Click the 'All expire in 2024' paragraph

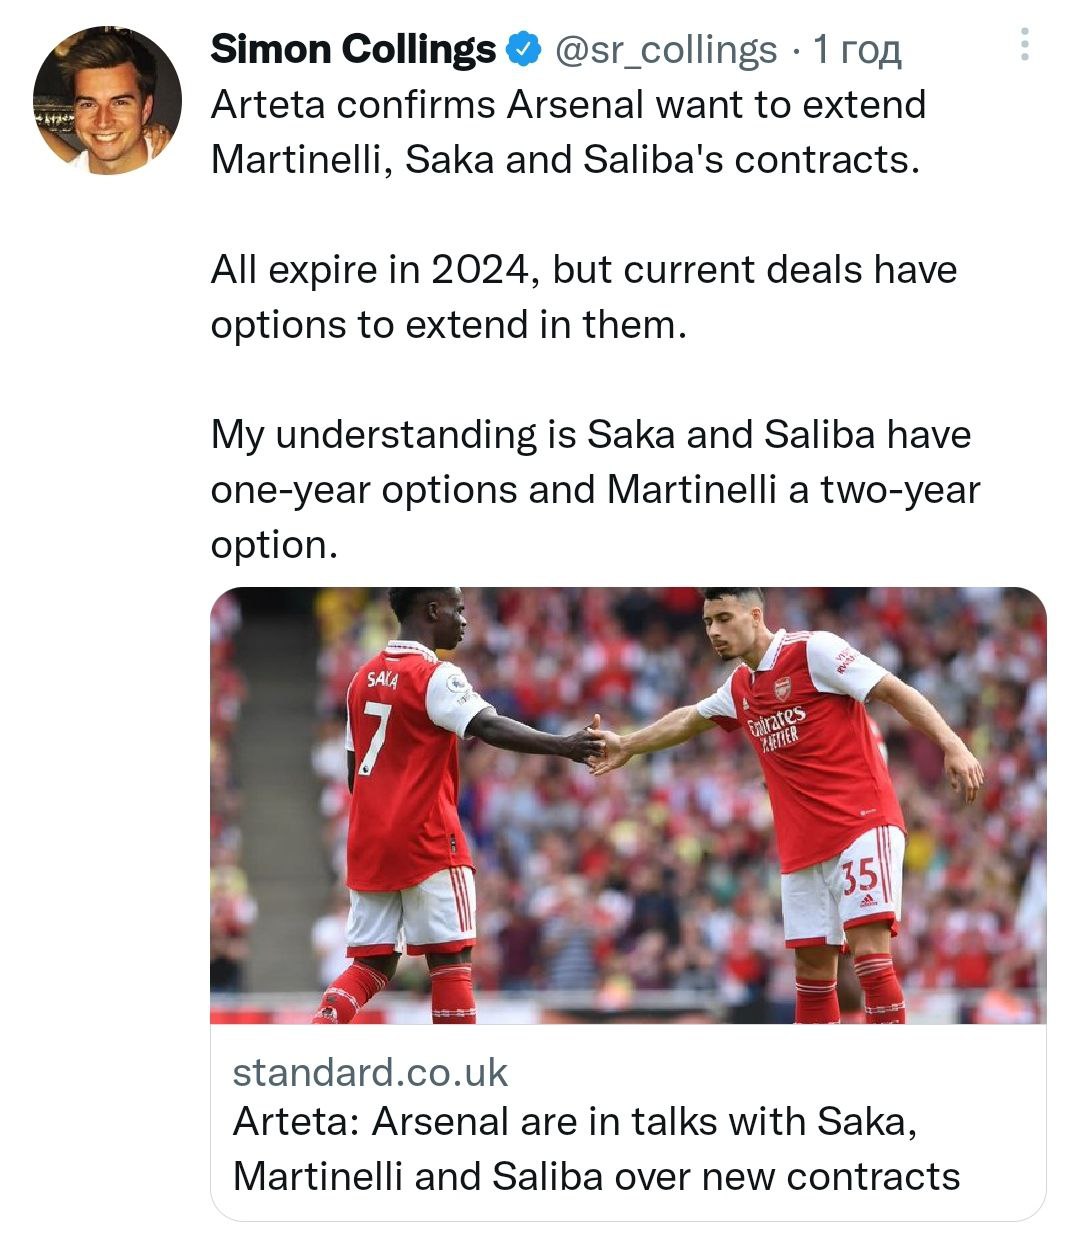583,297
